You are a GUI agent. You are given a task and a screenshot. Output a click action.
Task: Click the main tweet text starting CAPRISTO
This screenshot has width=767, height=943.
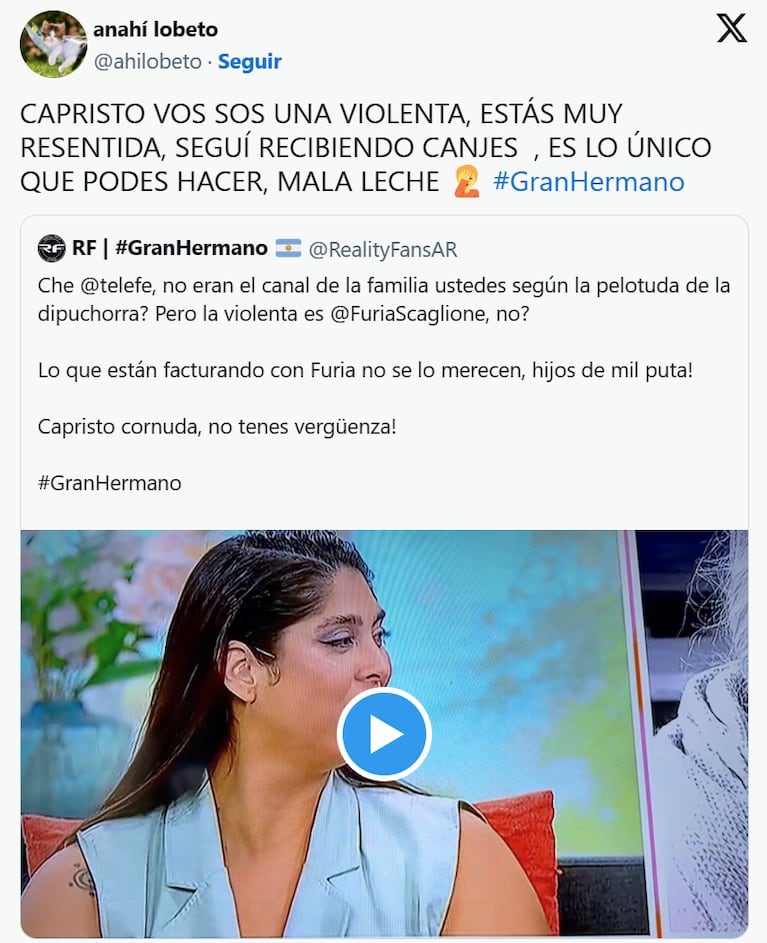click(366, 148)
